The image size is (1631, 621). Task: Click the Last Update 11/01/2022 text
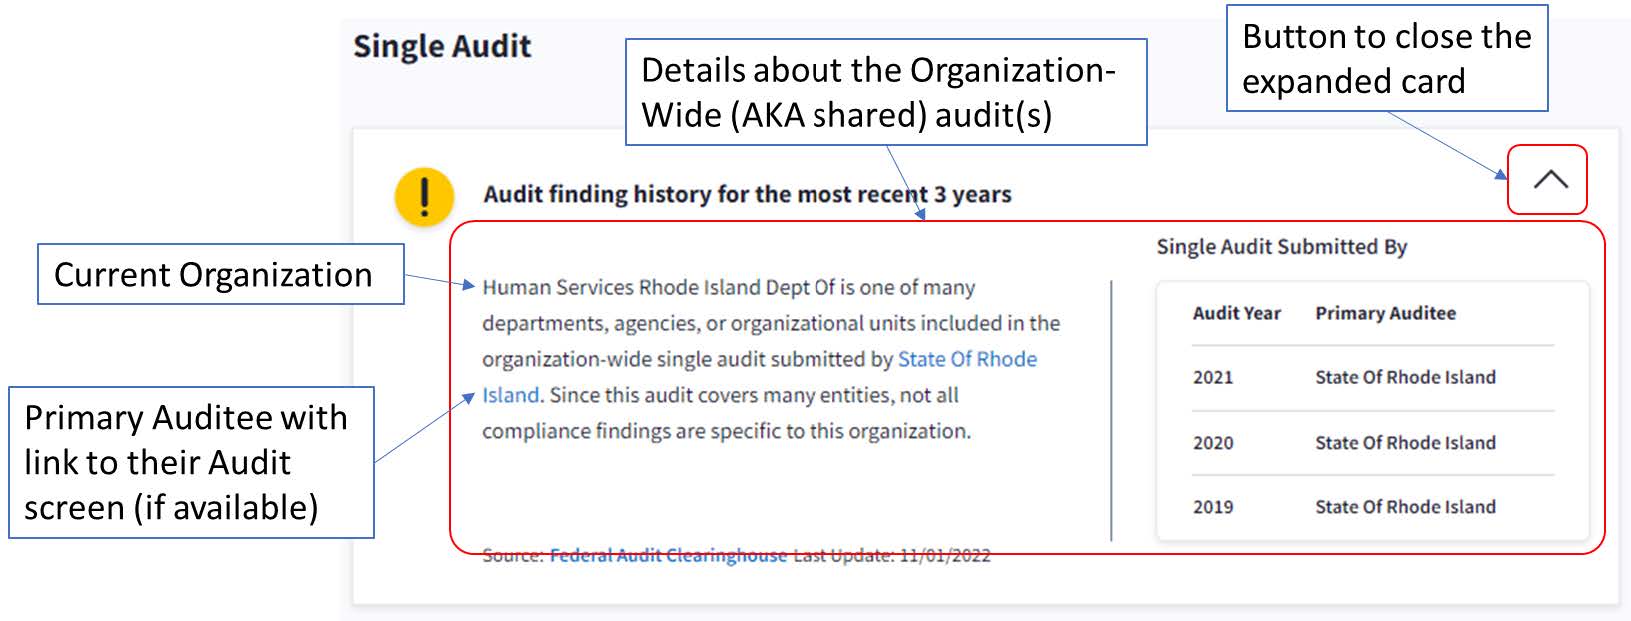(892, 556)
